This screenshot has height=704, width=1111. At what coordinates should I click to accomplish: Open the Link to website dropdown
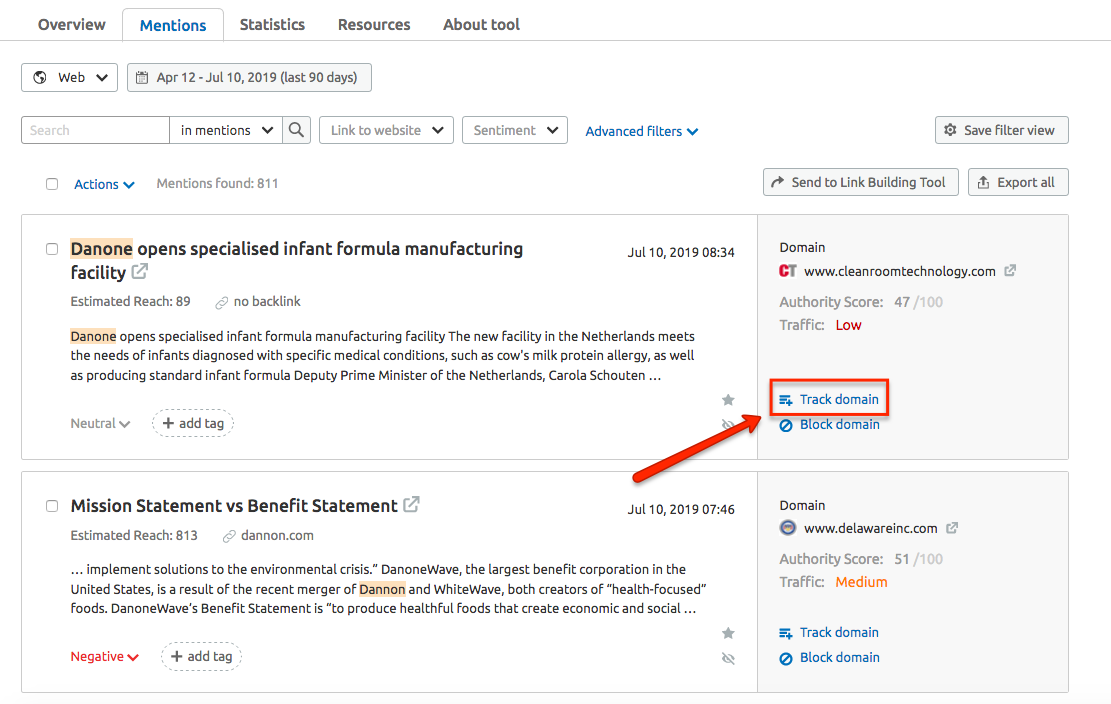pos(386,130)
